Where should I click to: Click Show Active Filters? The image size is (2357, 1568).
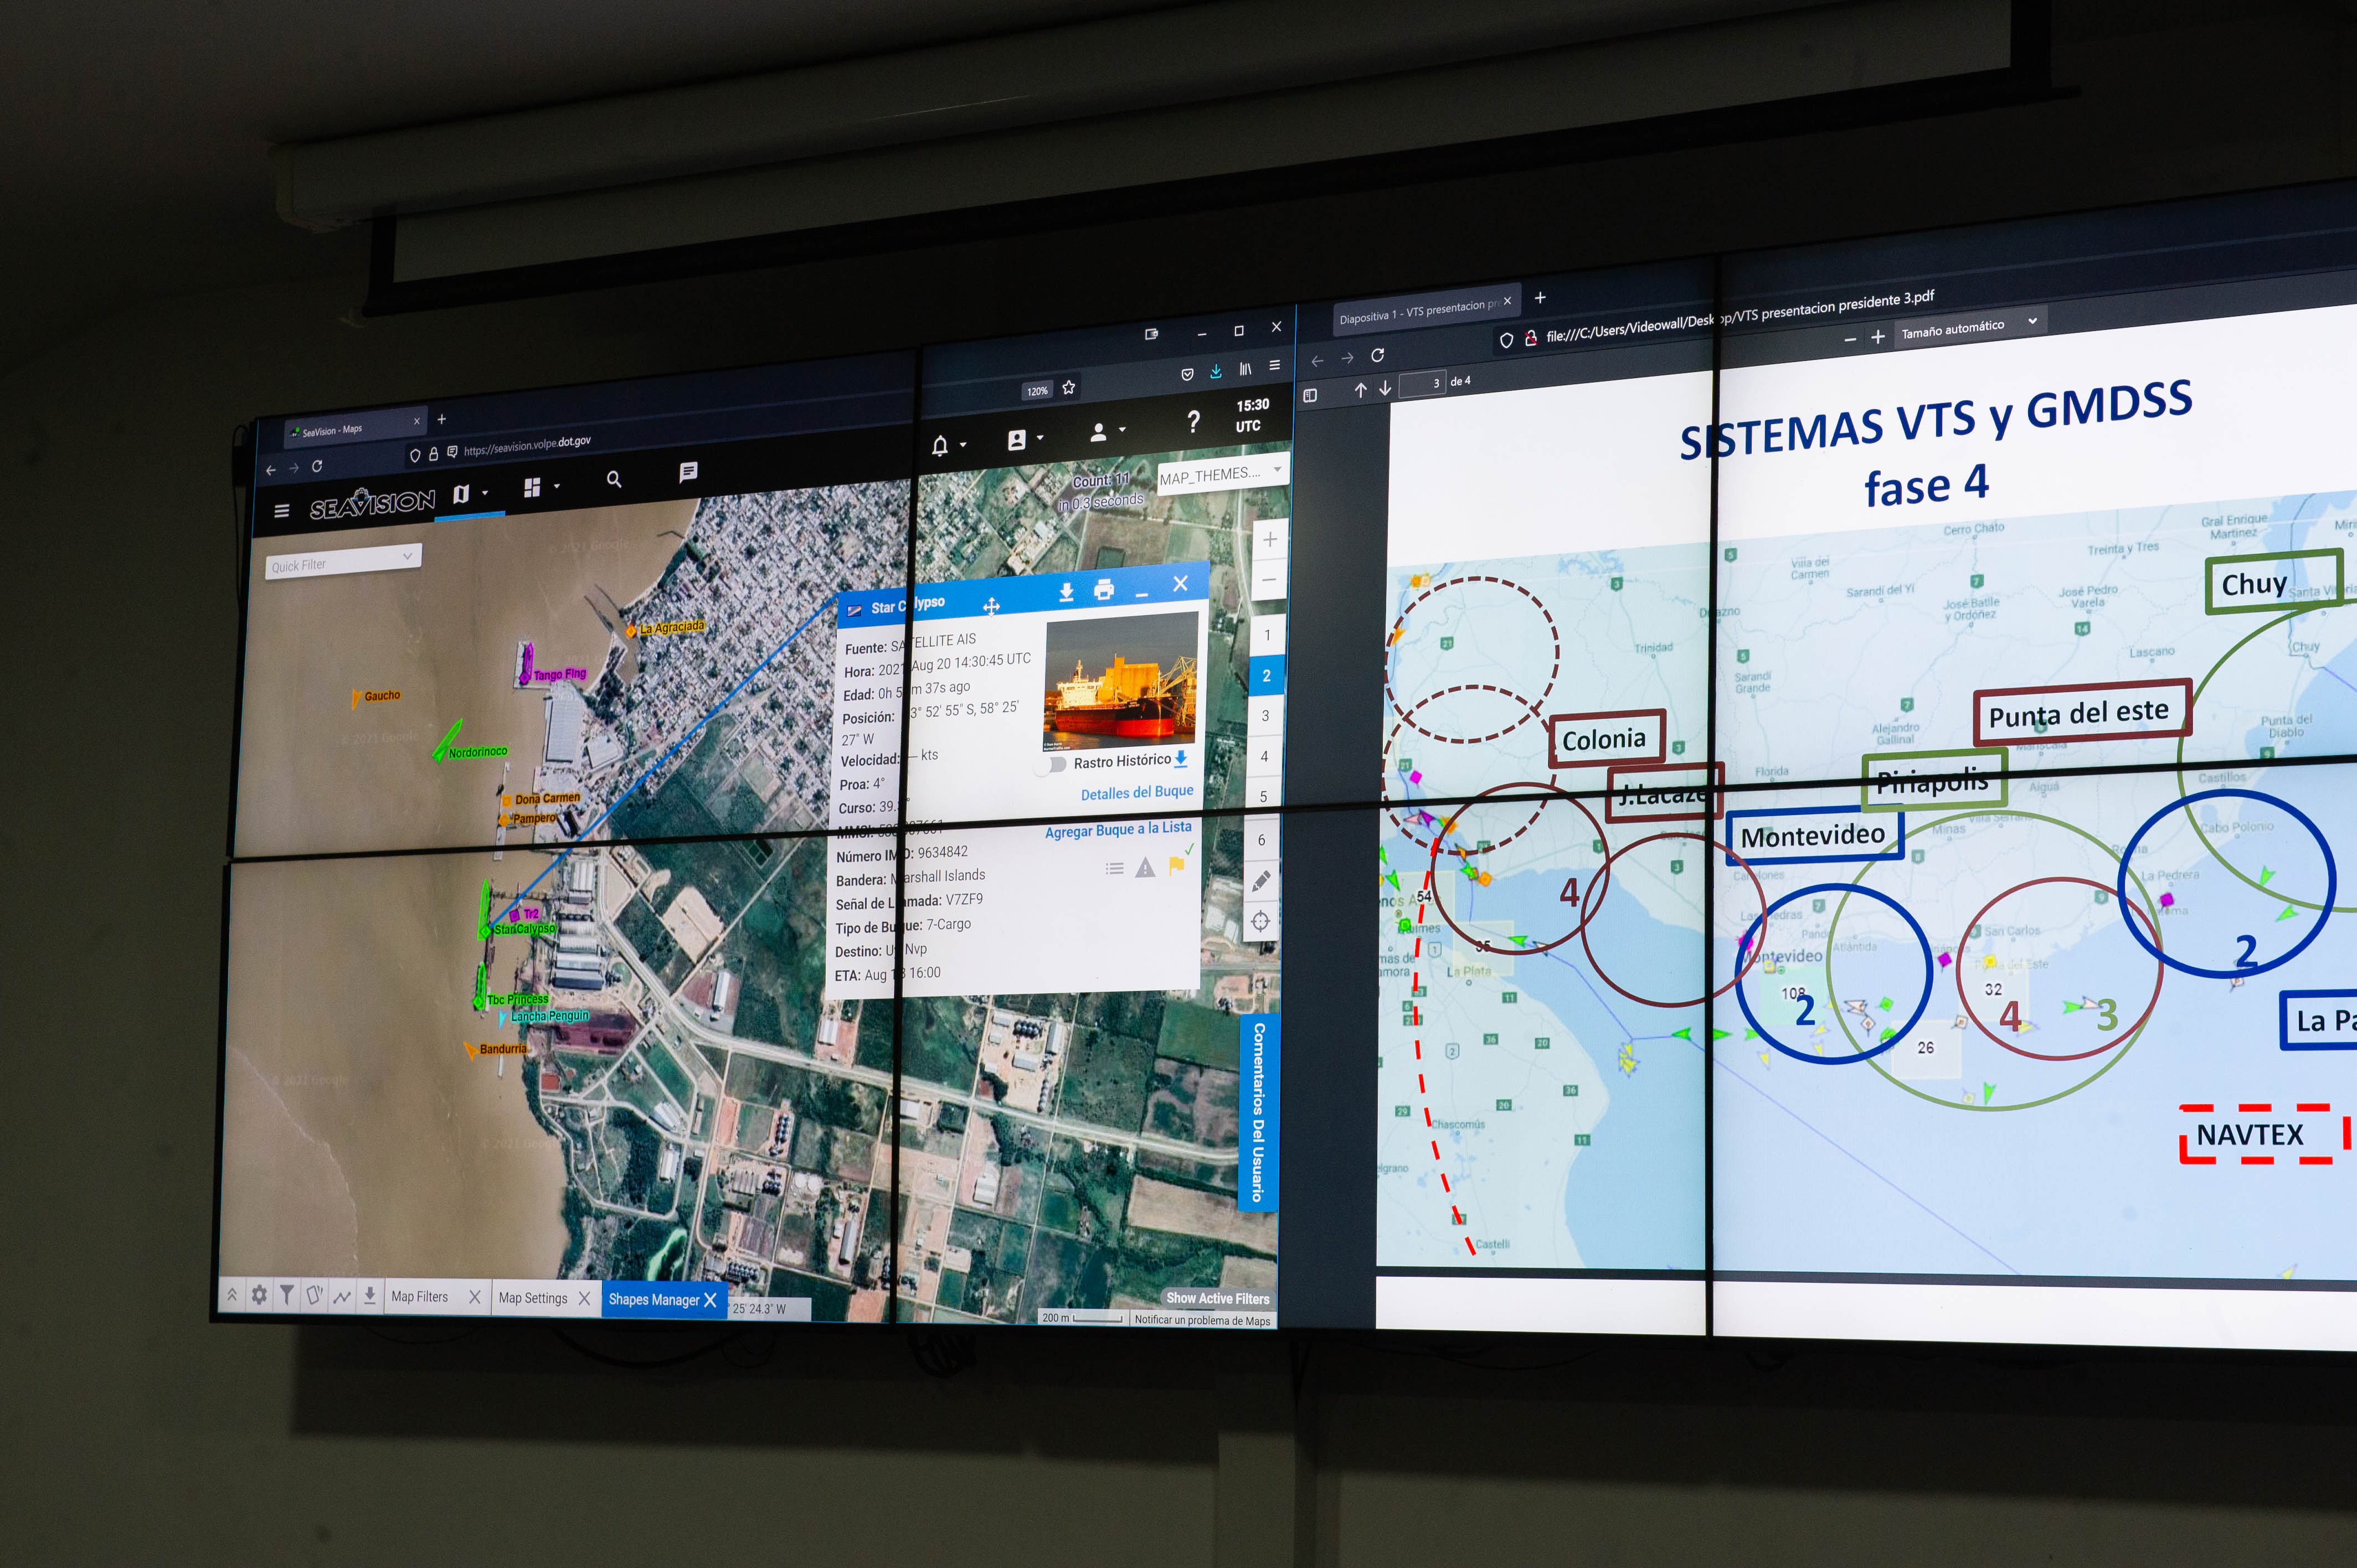[1218, 1298]
